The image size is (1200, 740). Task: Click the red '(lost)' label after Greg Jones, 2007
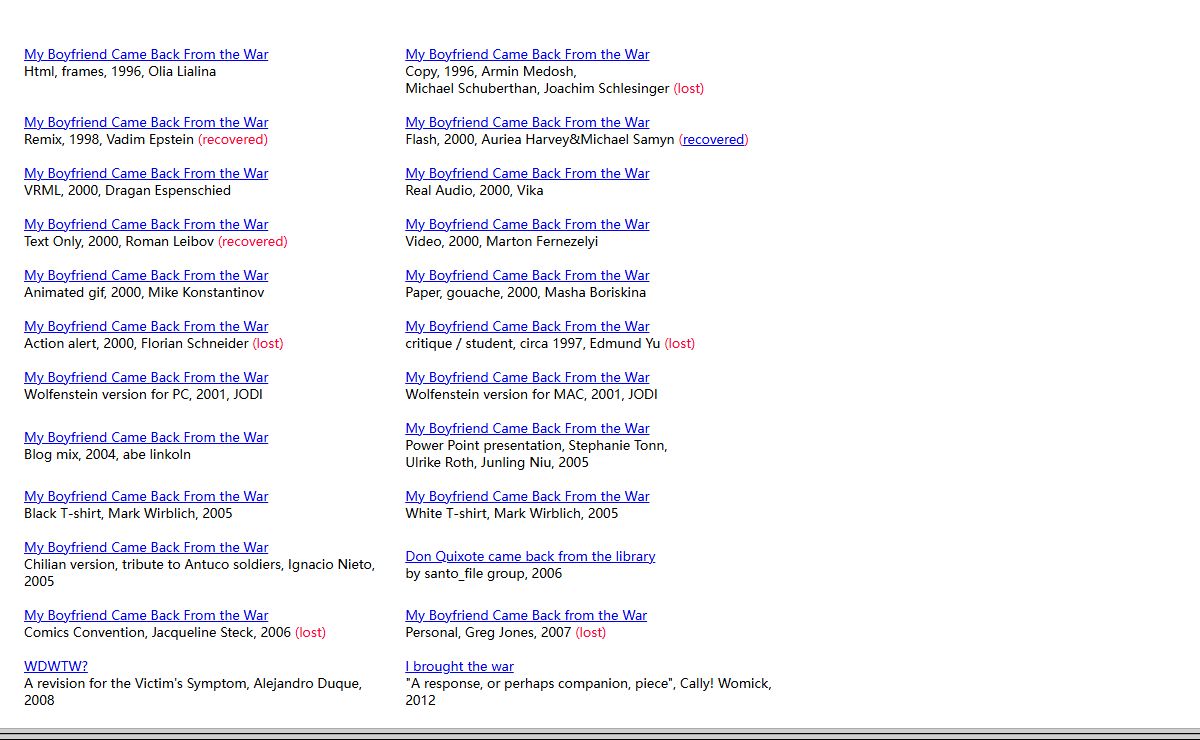[591, 632]
